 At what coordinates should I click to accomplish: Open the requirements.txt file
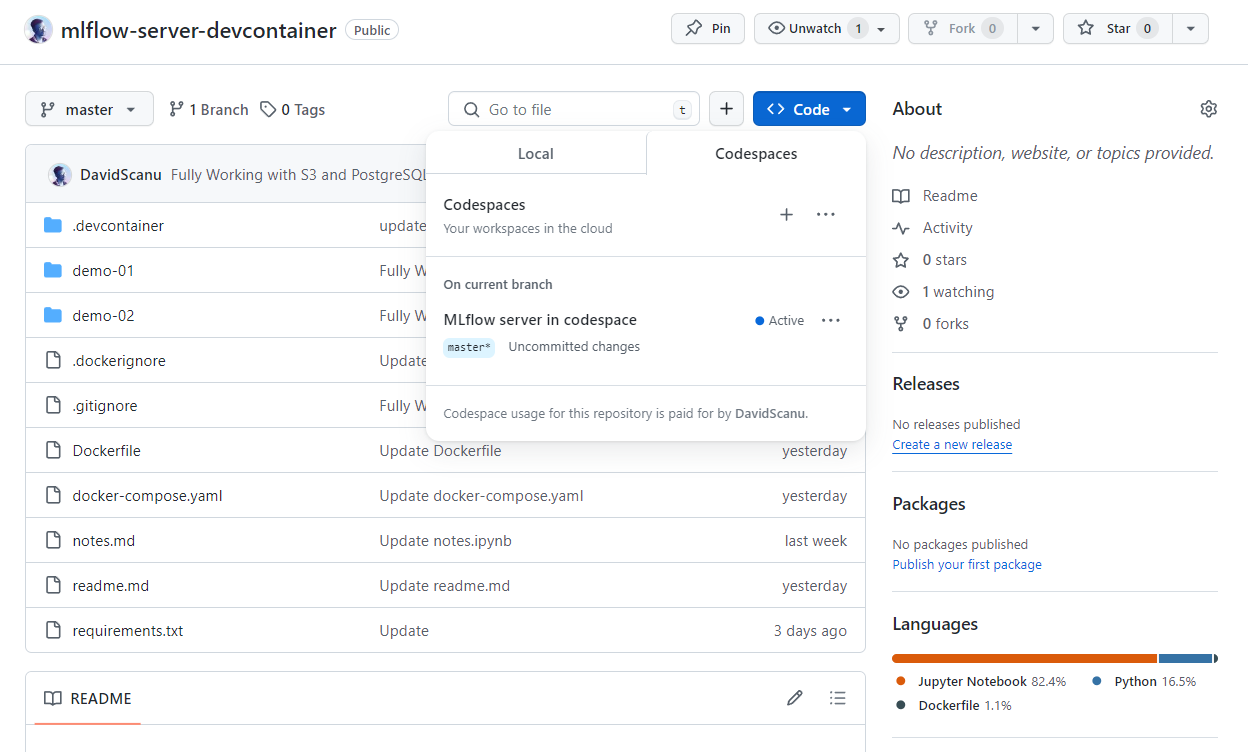[x=128, y=630]
